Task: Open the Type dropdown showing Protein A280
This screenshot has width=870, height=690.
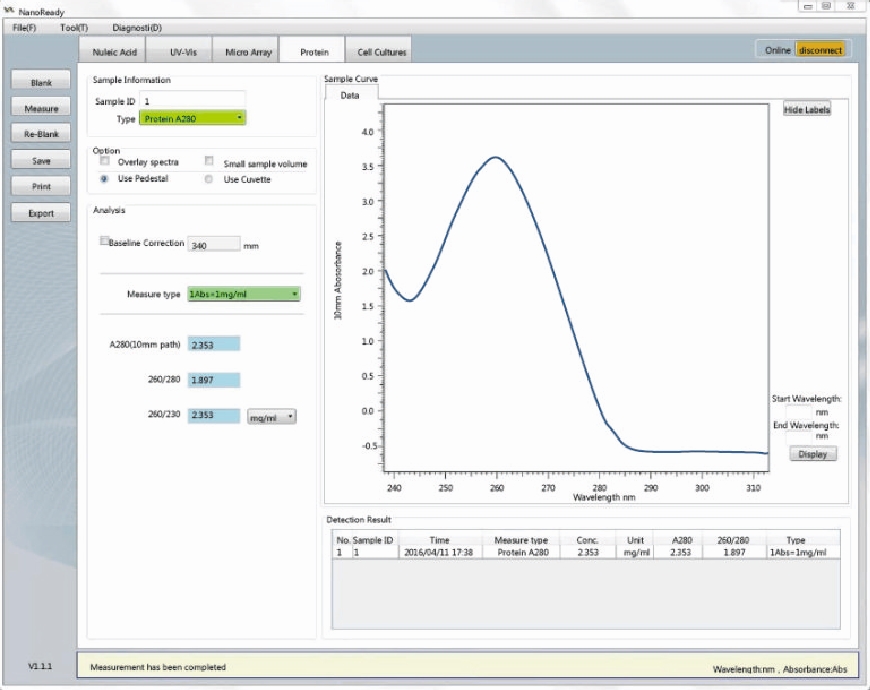Action: pos(192,118)
